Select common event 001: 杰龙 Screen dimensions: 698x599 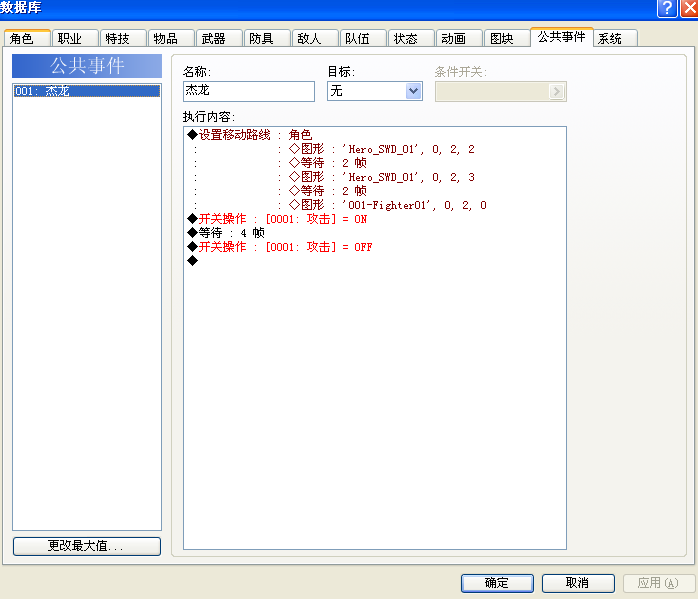click(87, 91)
